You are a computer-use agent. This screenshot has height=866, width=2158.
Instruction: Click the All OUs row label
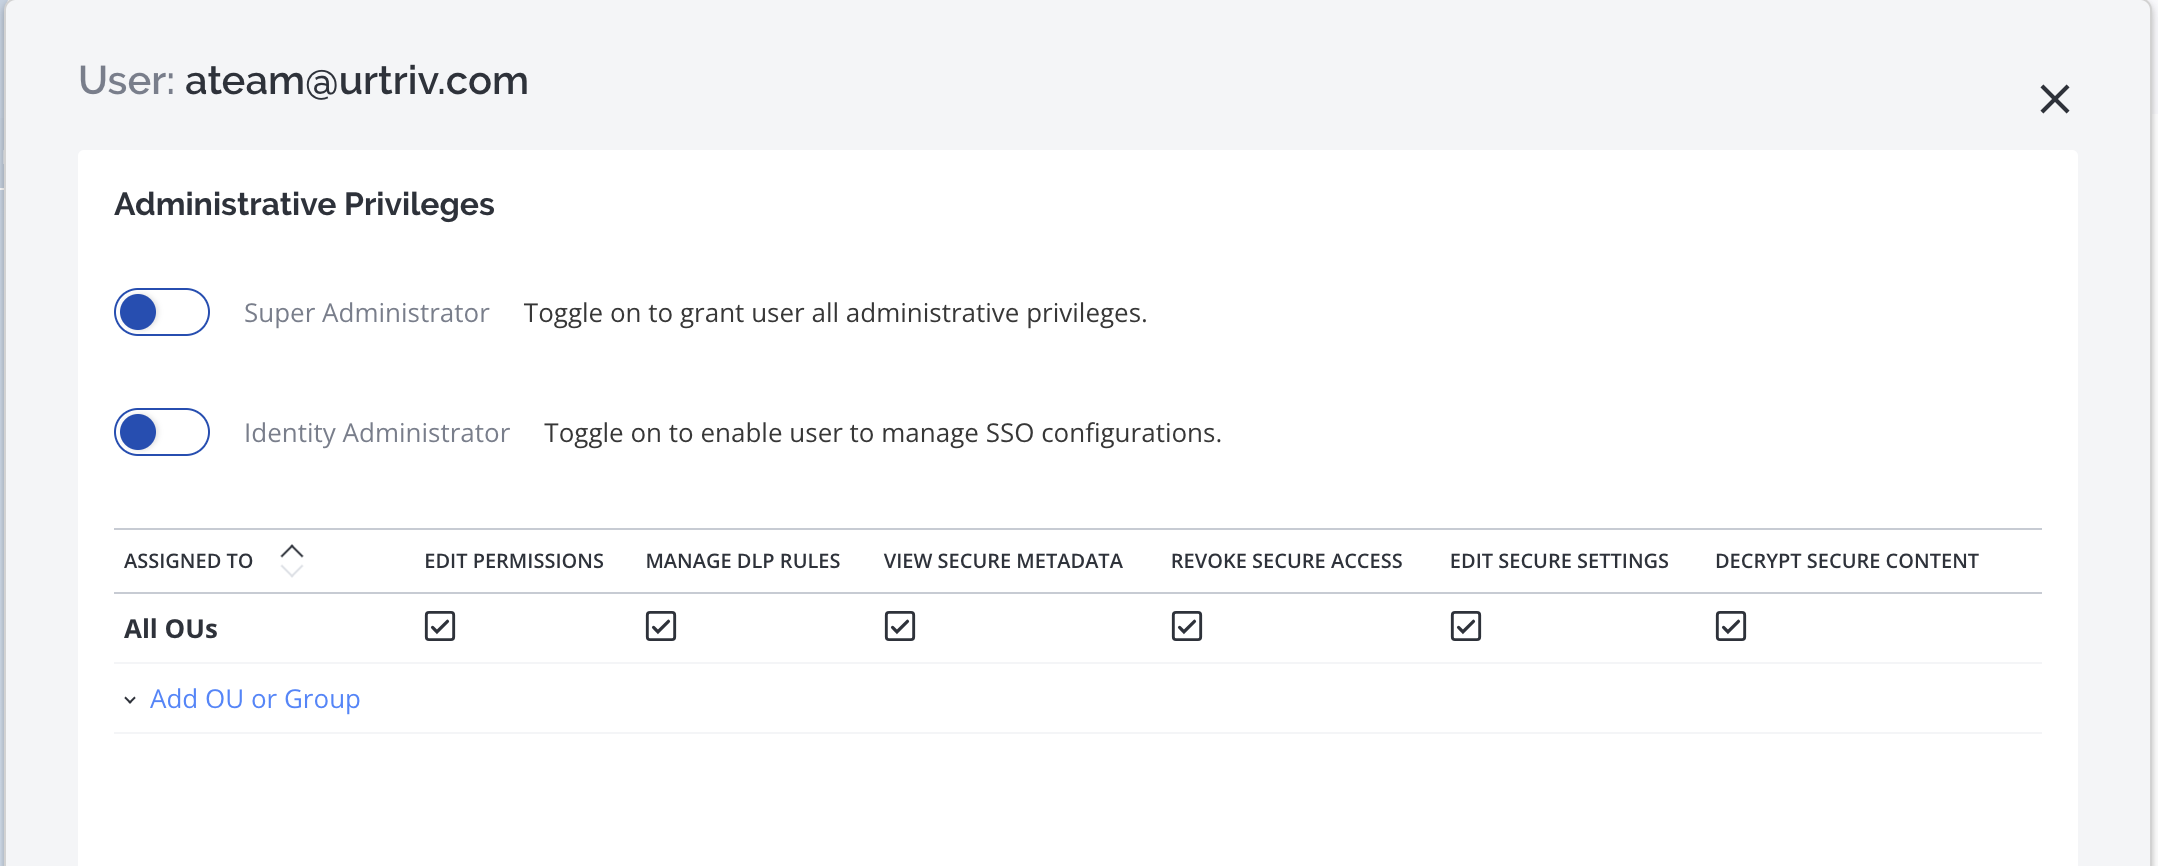[171, 629]
